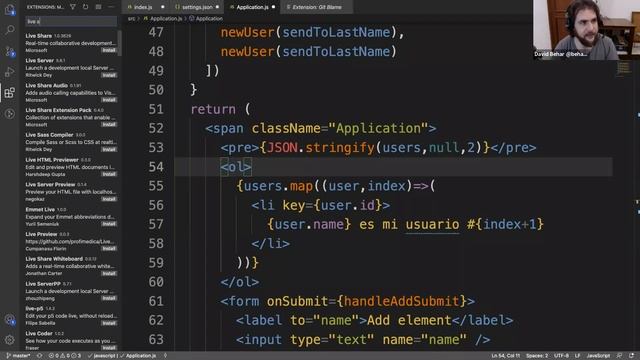This screenshot has width=640, height=360.
Task: Open the feedback icon in status bar
Action: click(620, 356)
